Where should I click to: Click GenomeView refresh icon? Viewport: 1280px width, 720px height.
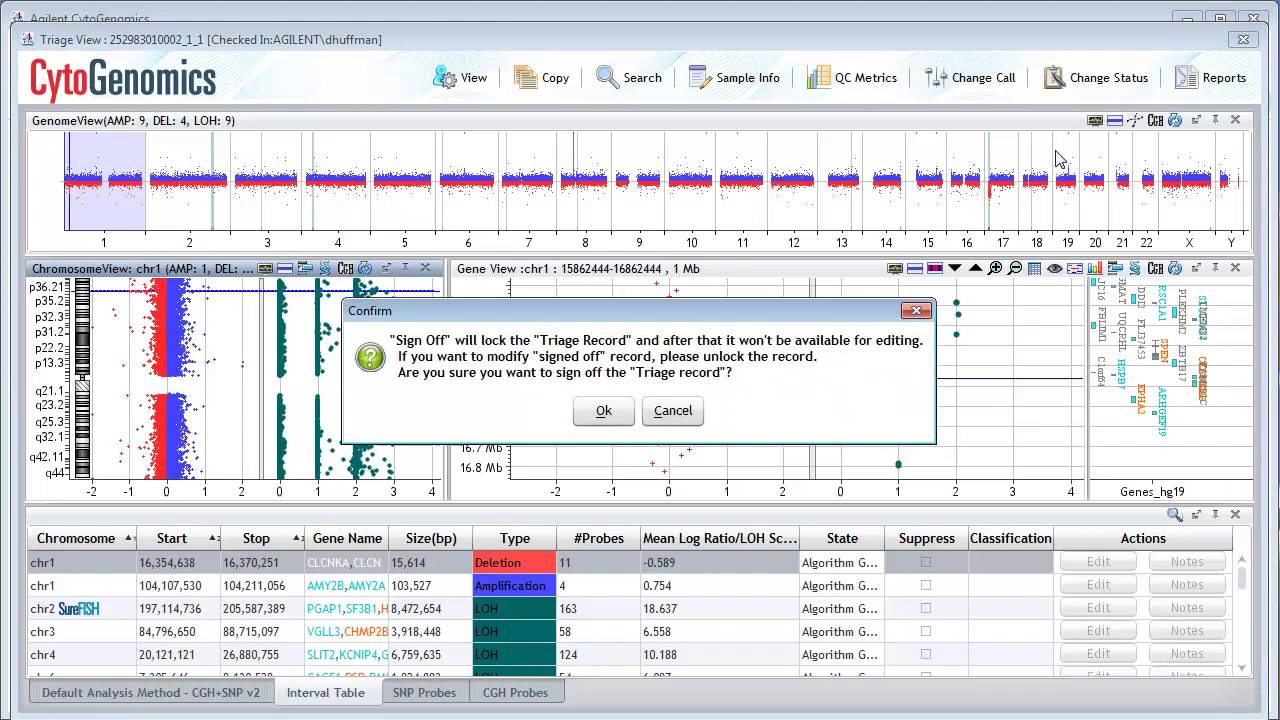[x=1175, y=120]
